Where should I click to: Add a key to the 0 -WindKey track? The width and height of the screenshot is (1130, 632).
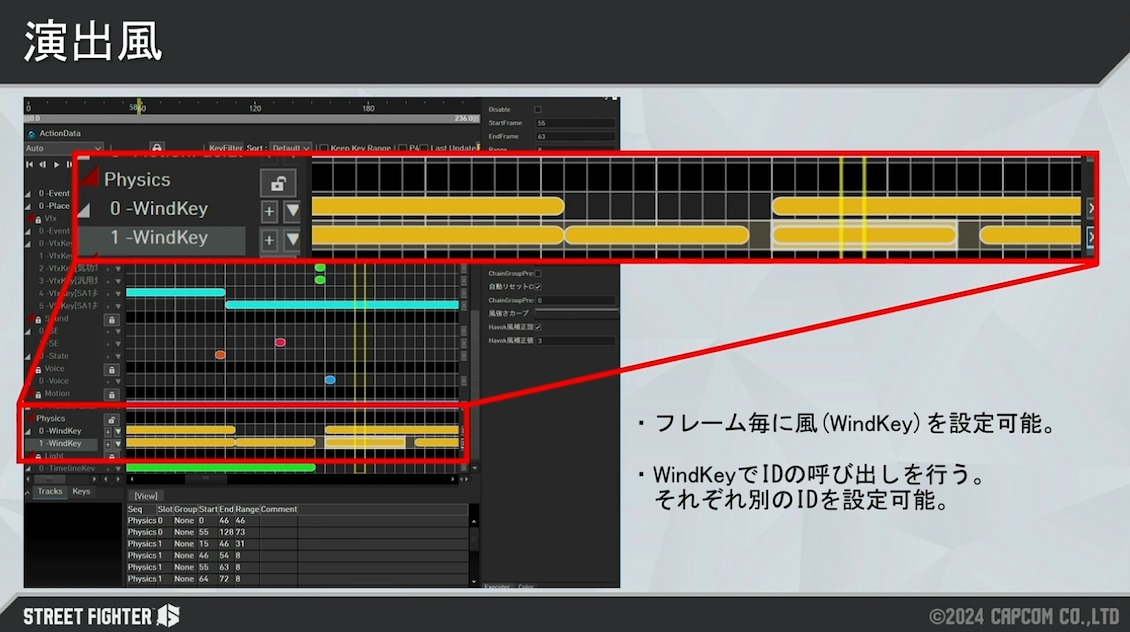click(108, 432)
